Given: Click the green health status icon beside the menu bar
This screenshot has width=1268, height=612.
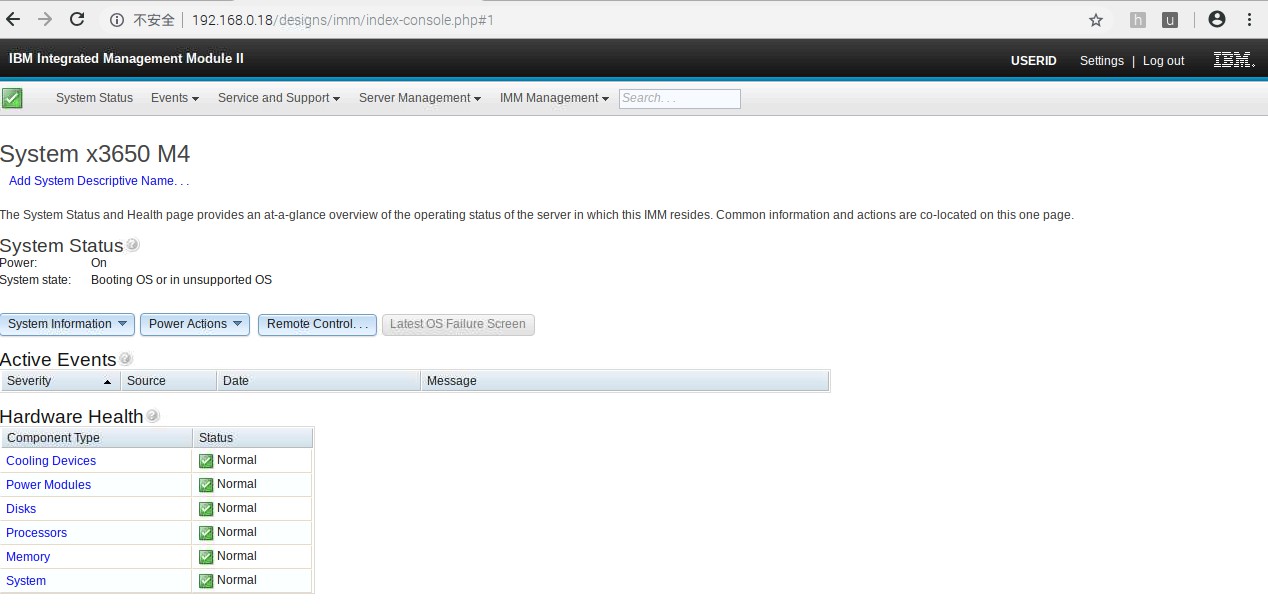Looking at the screenshot, I should 12,97.
